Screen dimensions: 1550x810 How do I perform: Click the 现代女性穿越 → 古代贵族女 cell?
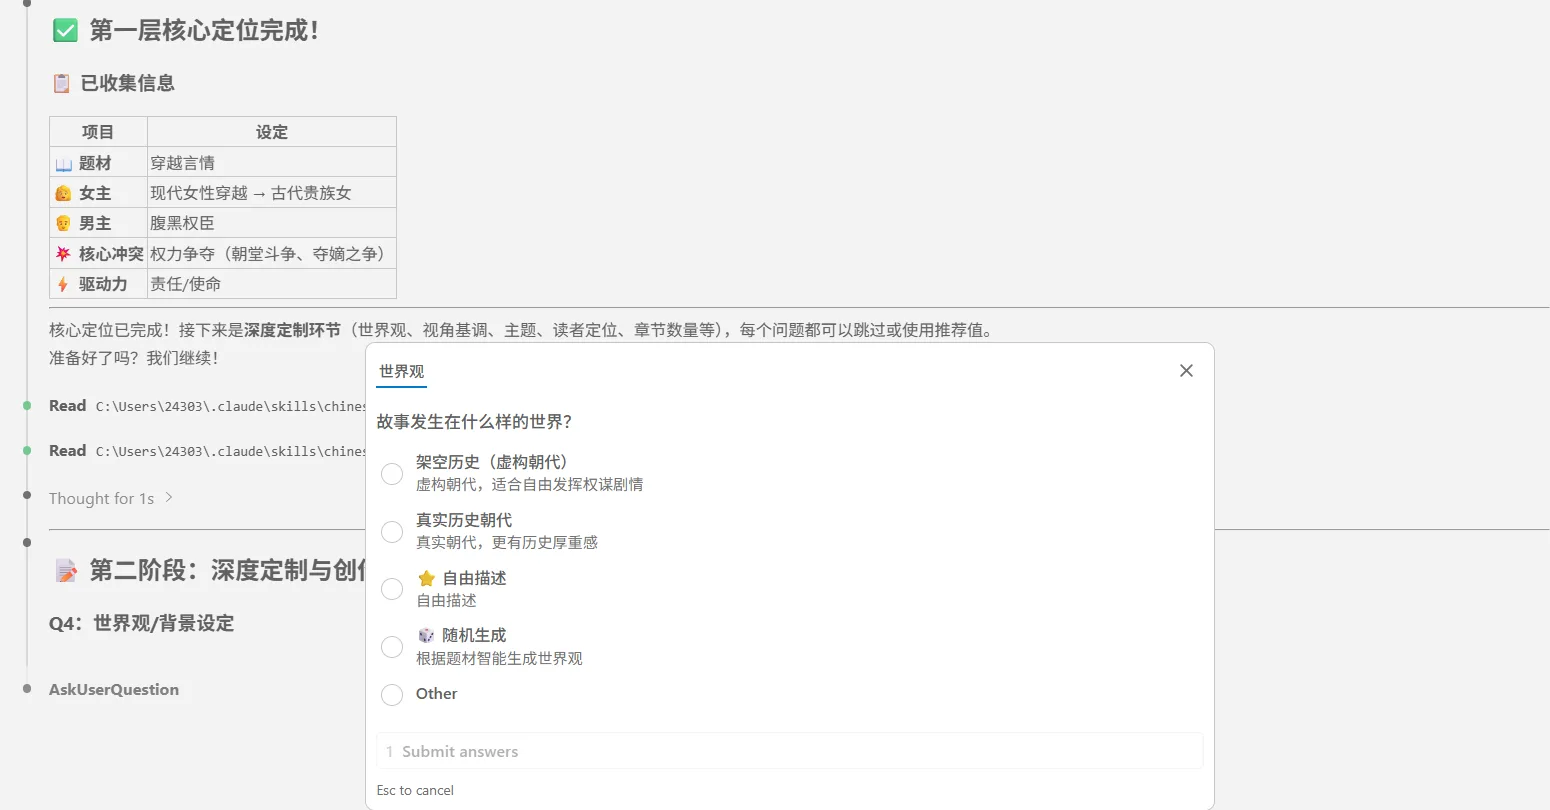coord(272,193)
